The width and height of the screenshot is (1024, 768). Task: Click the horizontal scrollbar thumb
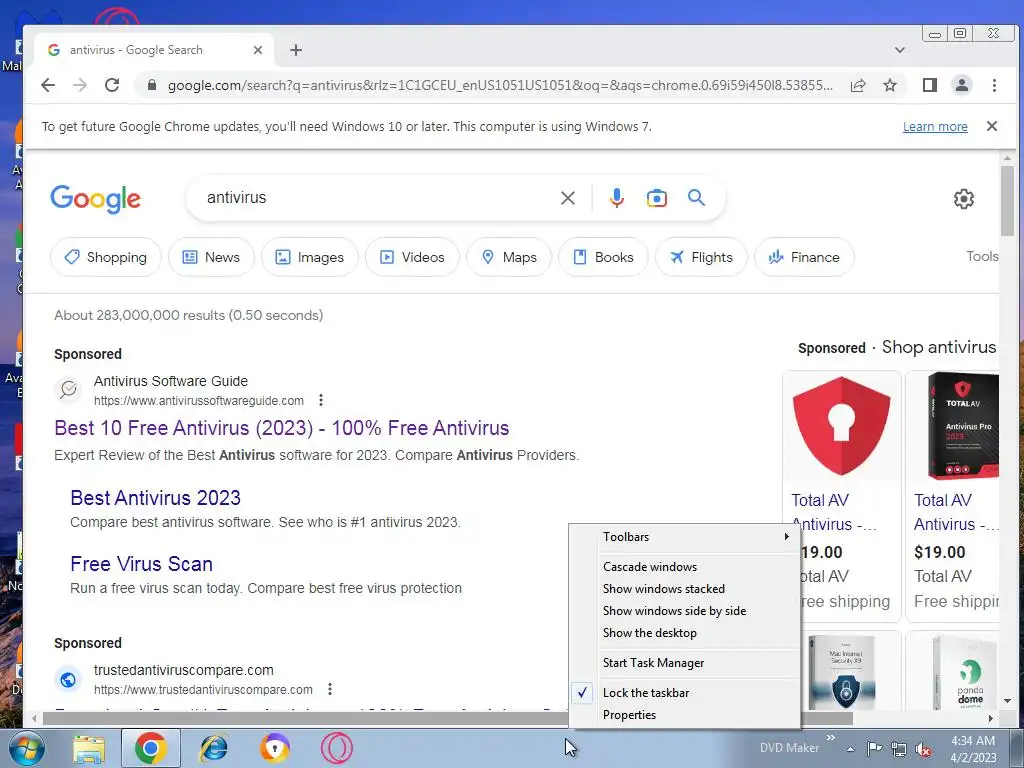click(x=447, y=718)
